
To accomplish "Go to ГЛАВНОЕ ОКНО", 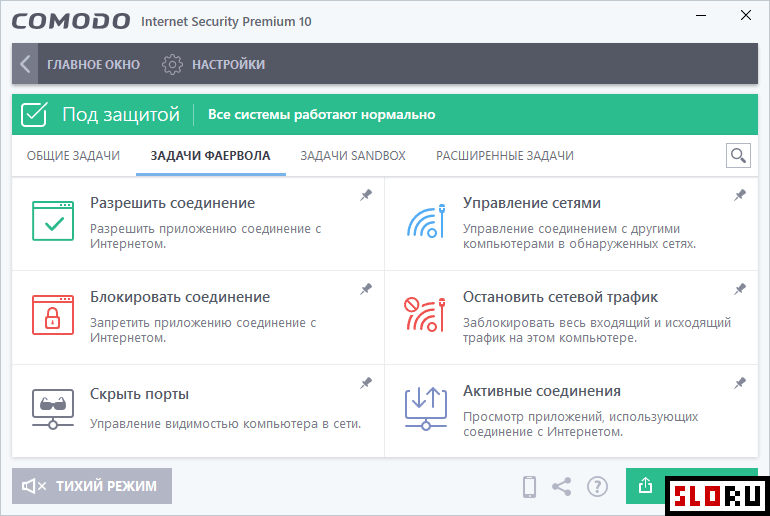I will 93,64.
